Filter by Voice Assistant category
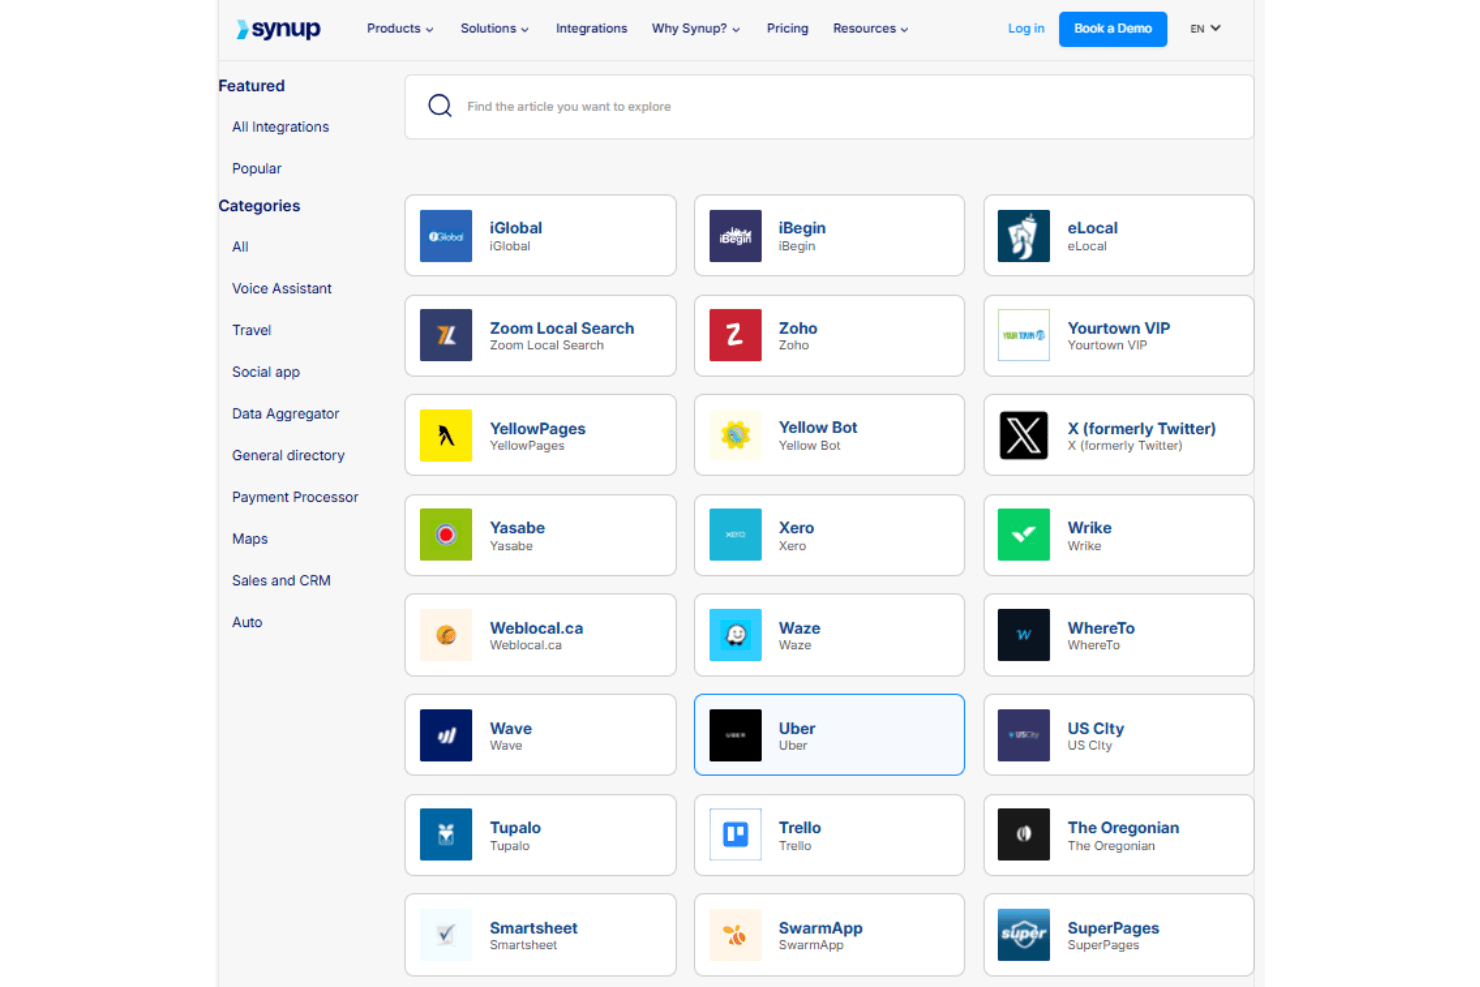The width and height of the screenshot is (1480, 987). 282,289
